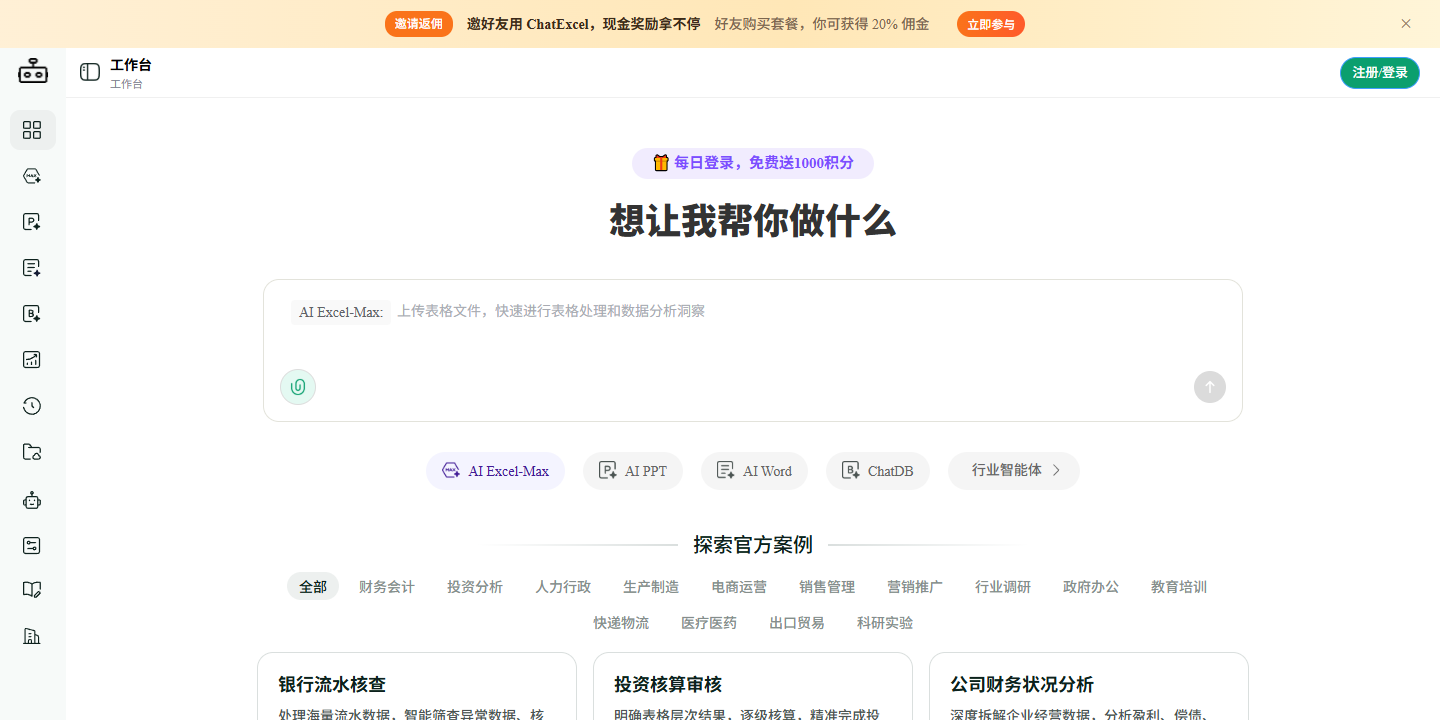Open the sliders settings icon in the sidebar
The width and height of the screenshot is (1440, 720).
[x=32, y=546]
